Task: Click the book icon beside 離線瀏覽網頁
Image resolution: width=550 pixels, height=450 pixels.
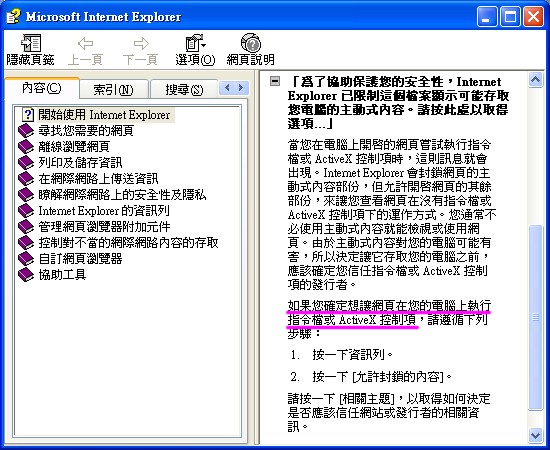Action: (26, 147)
